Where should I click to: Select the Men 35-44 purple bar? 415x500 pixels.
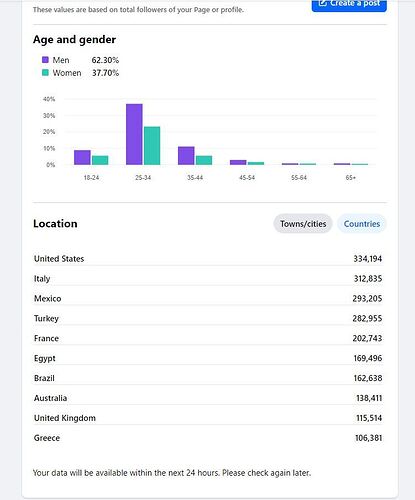(186, 156)
